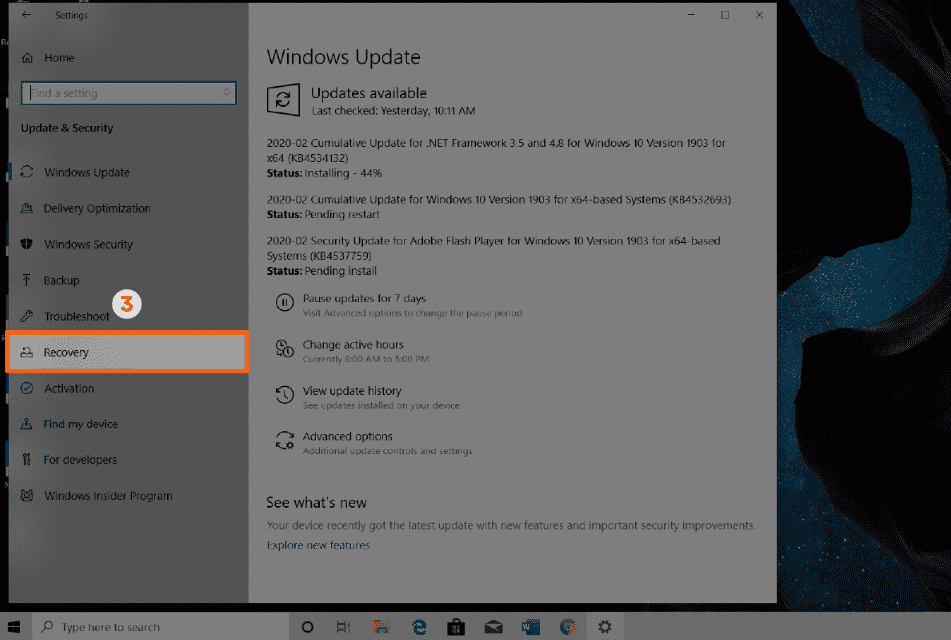This screenshot has height=640, width=951.
Task: Select Windows Update in the sidebar
Action: 129,172
